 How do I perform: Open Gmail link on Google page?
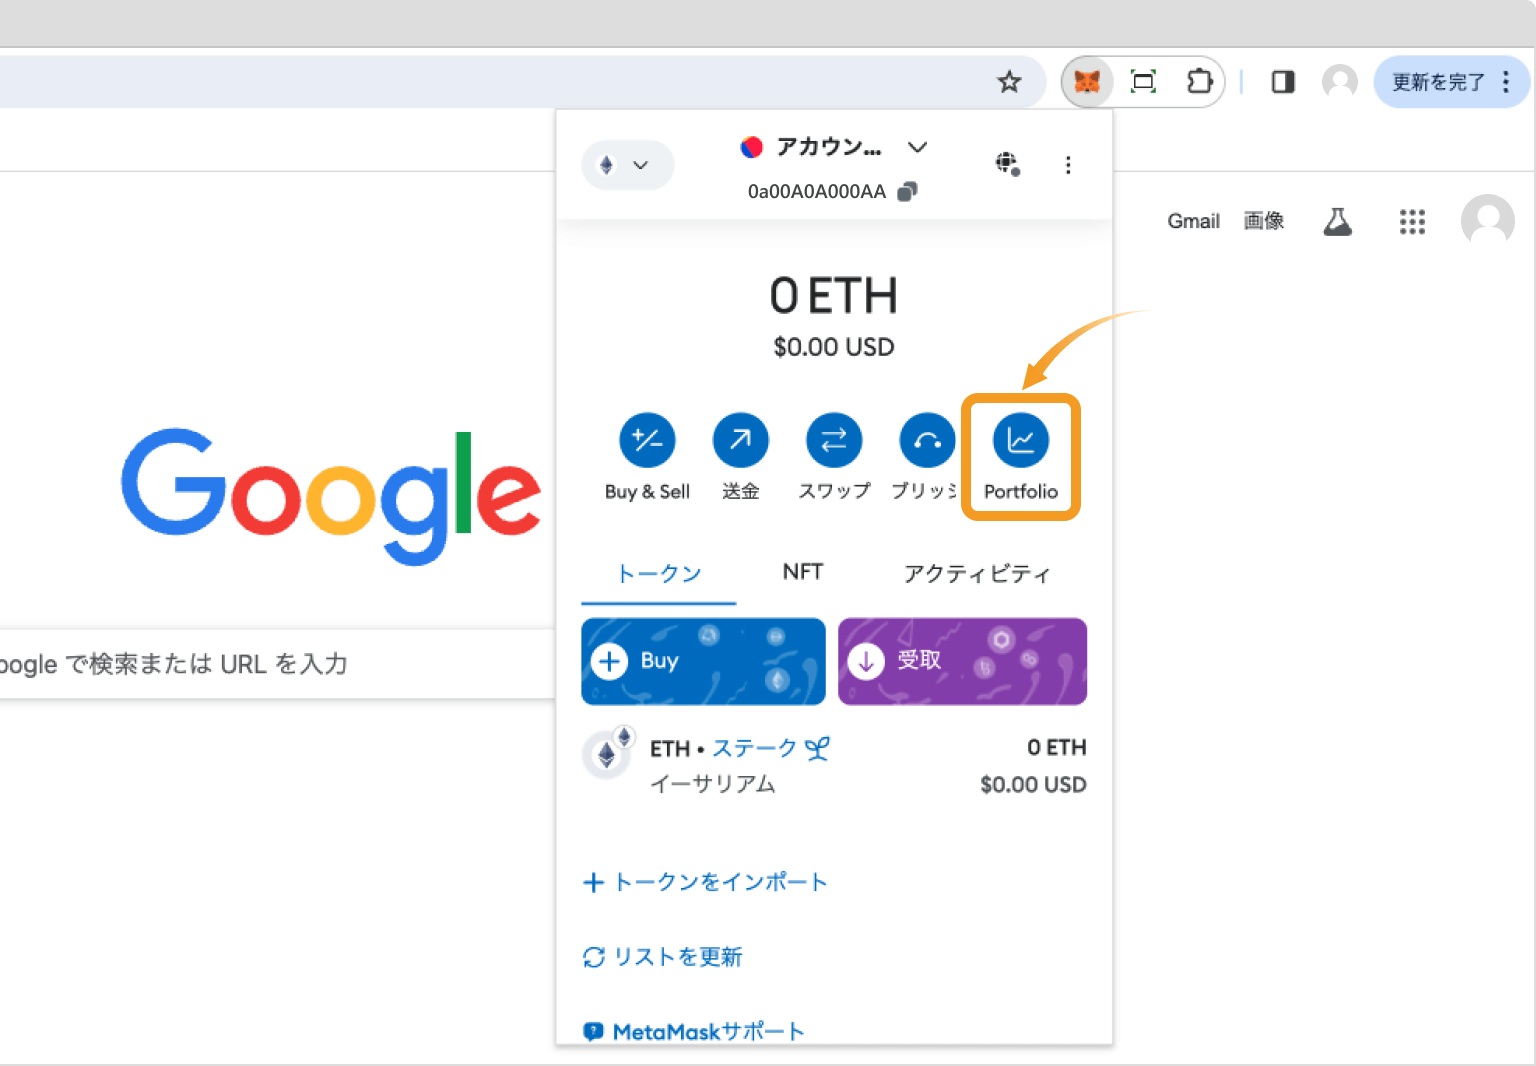[x=1193, y=221]
